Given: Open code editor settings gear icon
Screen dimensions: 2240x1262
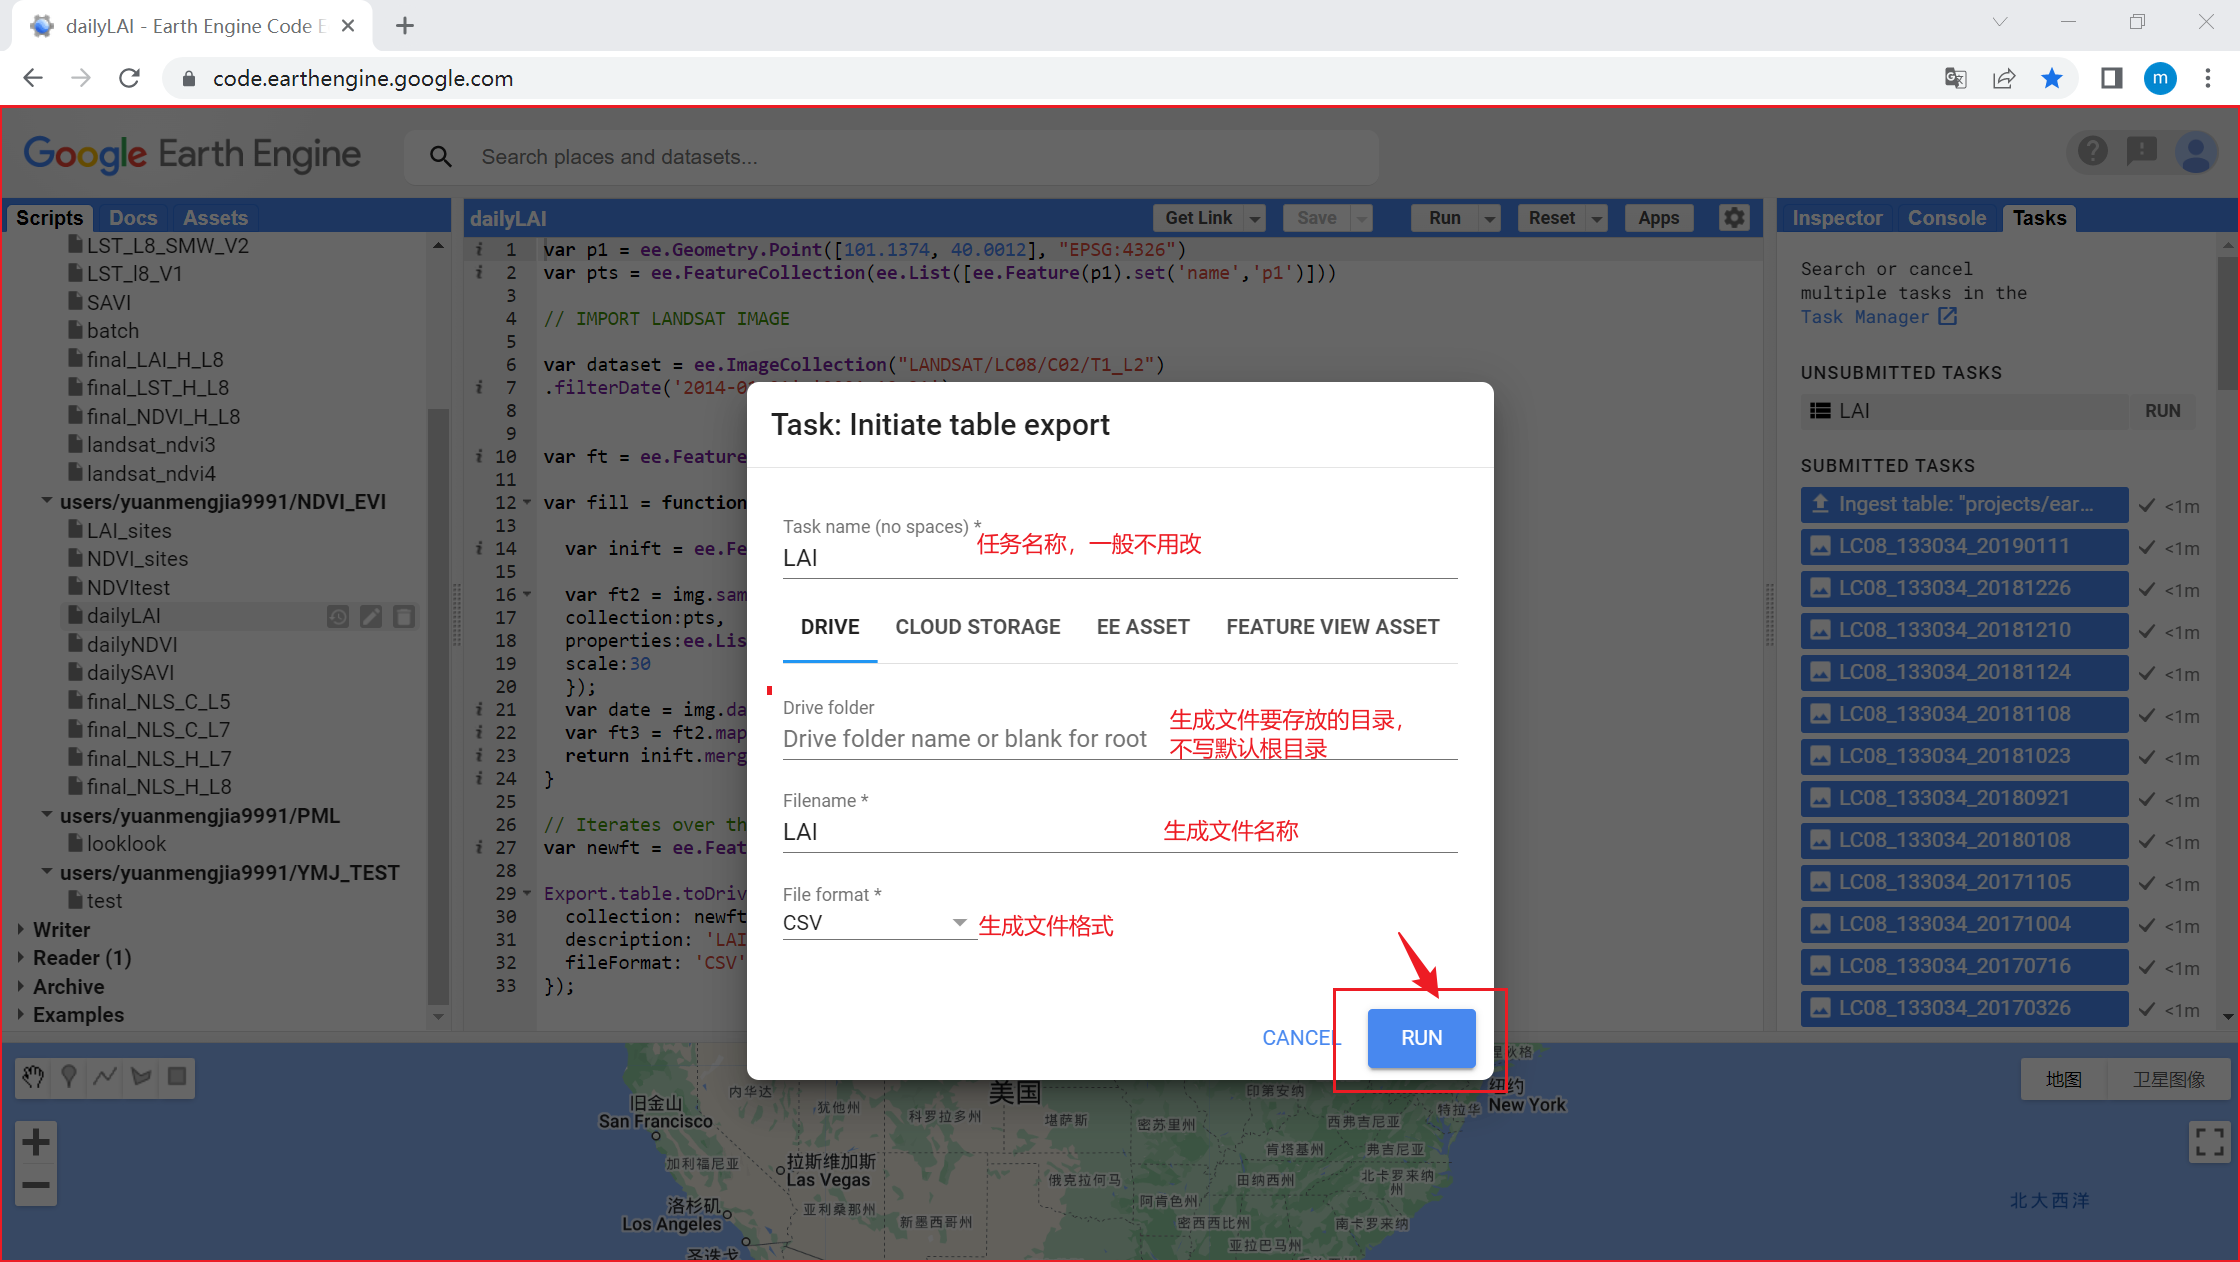Looking at the screenshot, I should pyautogui.click(x=1734, y=218).
